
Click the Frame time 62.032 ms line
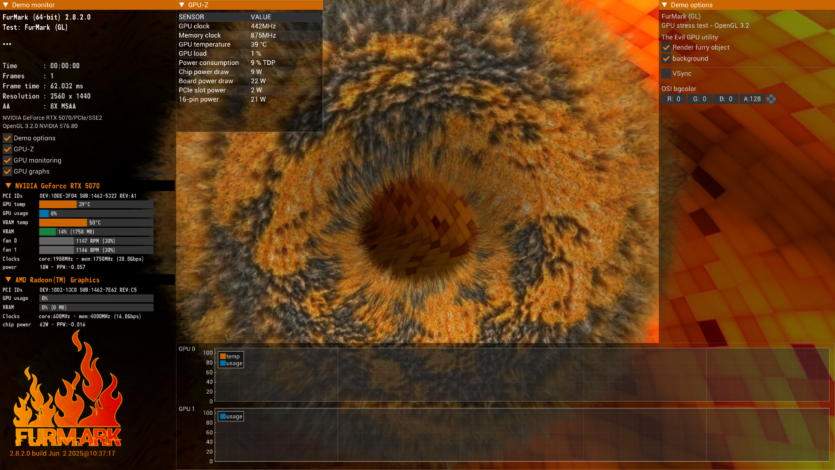pyautogui.click(x=43, y=86)
